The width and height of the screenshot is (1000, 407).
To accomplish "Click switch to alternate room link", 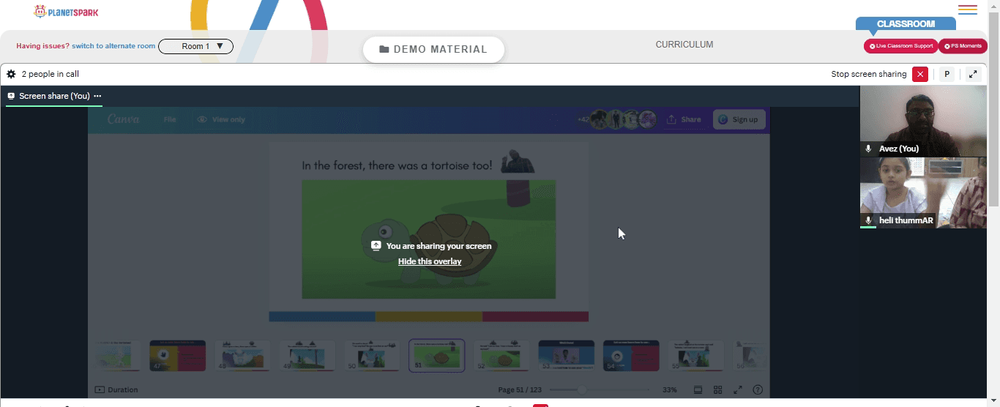I will (x=114, y=46).
